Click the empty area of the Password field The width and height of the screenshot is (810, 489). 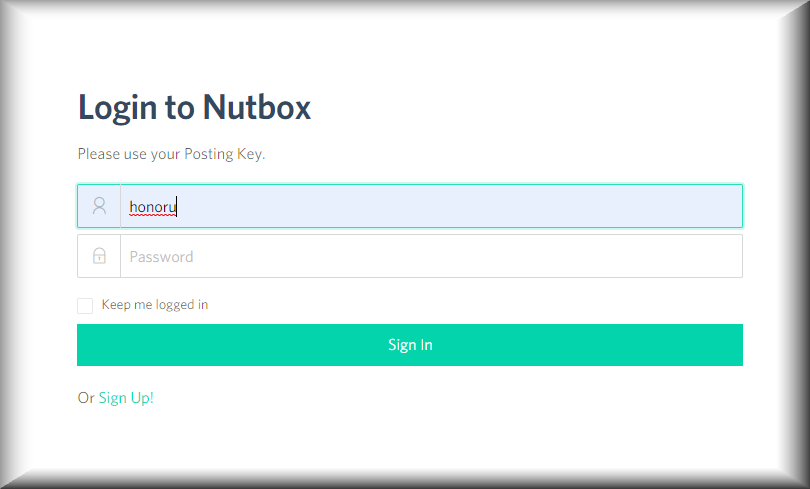[468, 256]
